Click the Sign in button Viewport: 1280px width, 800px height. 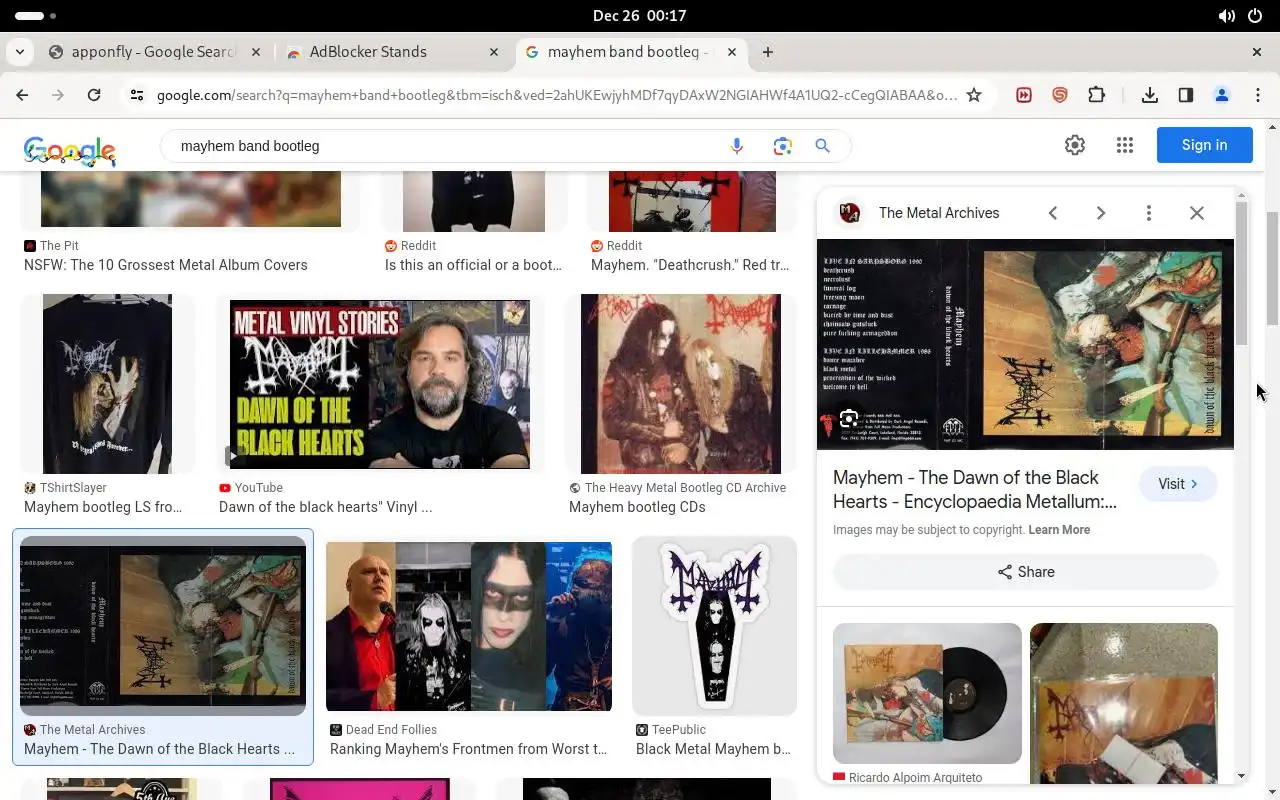[1205, 145]
